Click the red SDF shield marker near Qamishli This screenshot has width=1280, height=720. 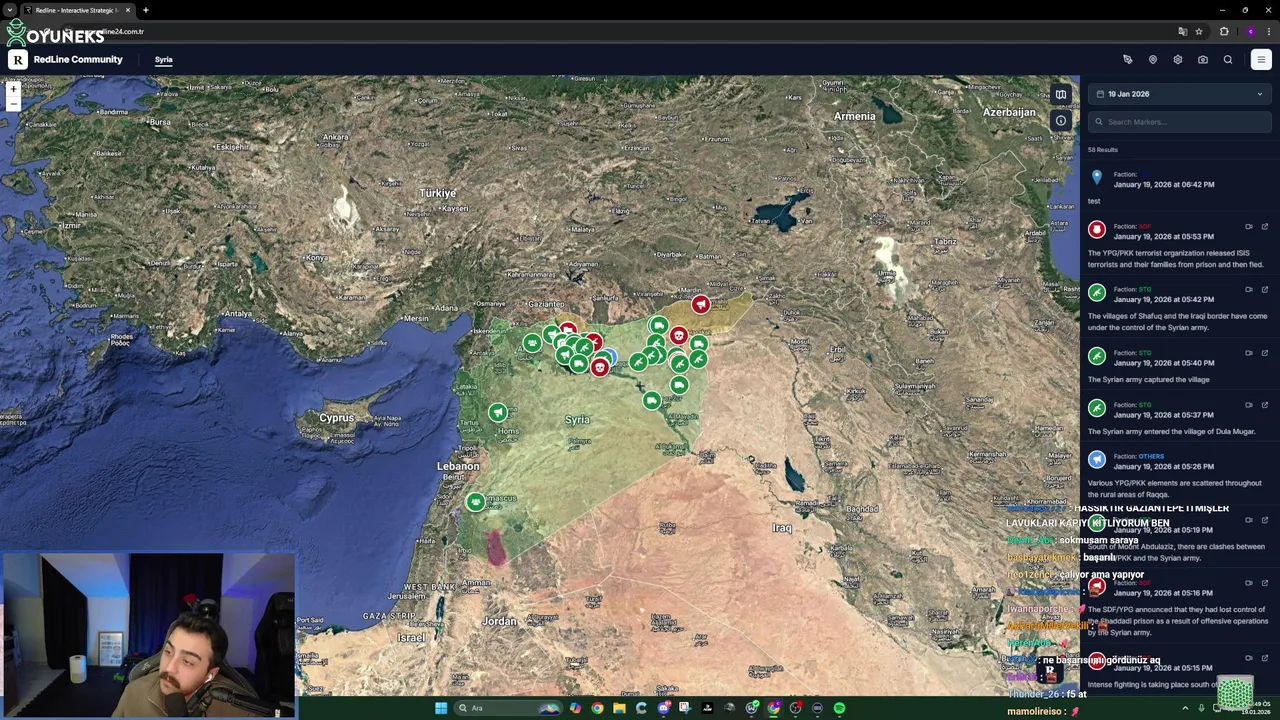pos(701,304)
